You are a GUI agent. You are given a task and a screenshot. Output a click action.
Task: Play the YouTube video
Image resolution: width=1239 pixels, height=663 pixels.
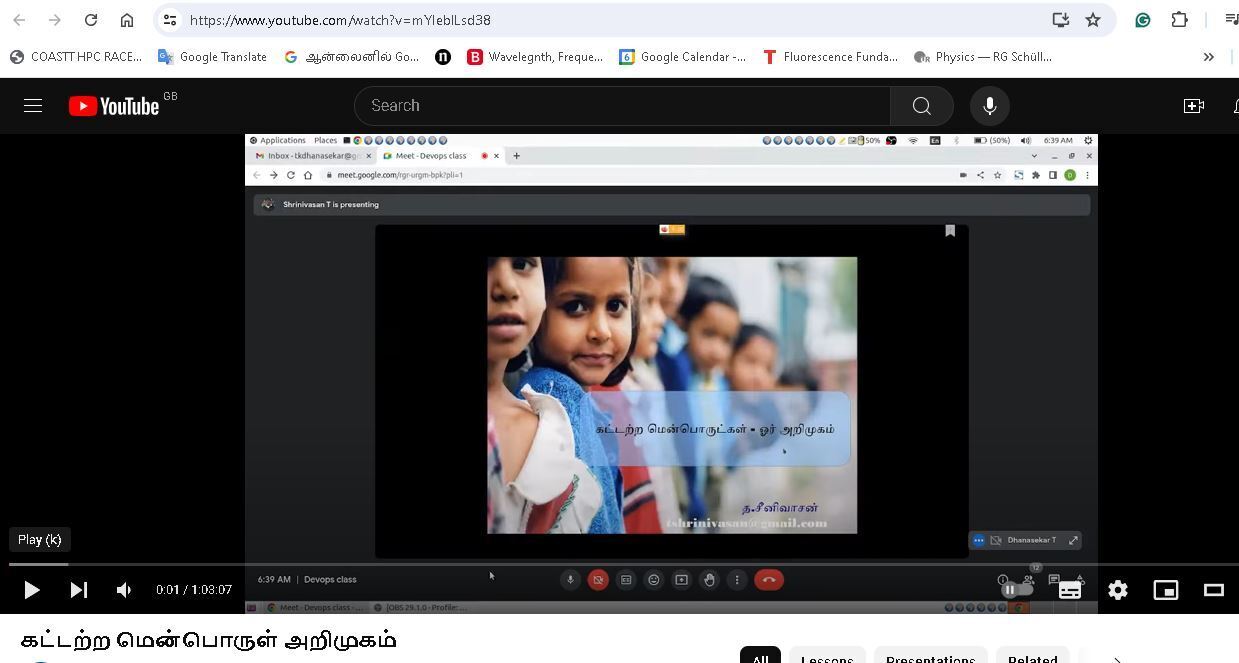click(31, 590)
